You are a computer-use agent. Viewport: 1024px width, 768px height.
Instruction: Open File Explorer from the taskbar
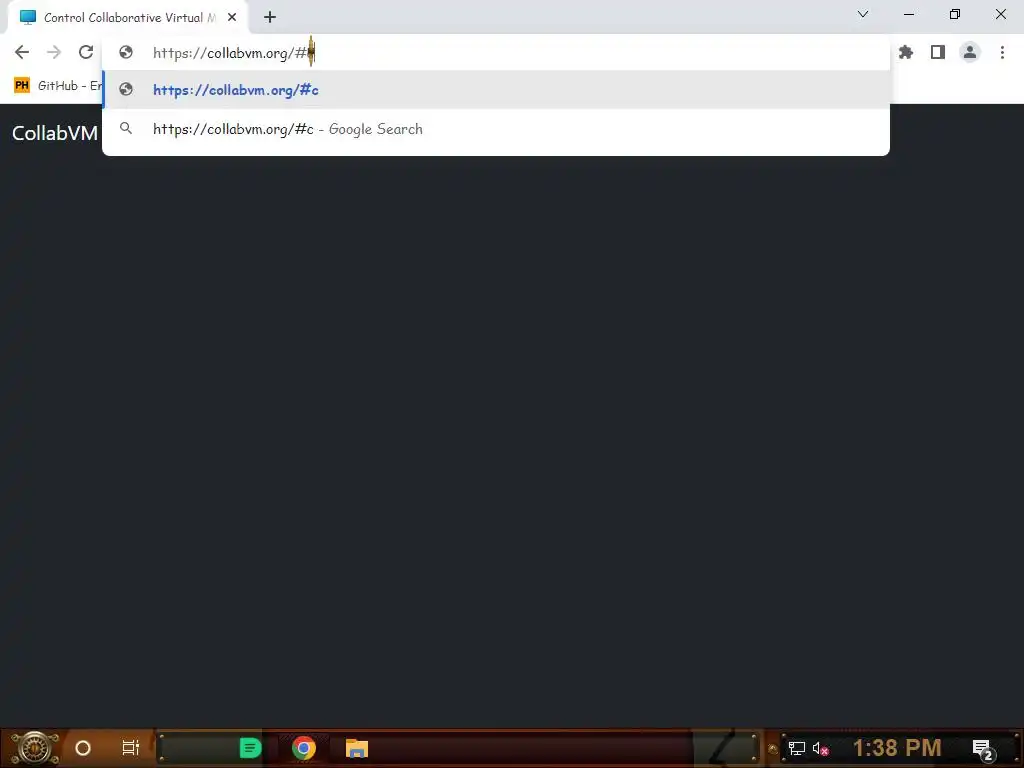pos(357,748)
